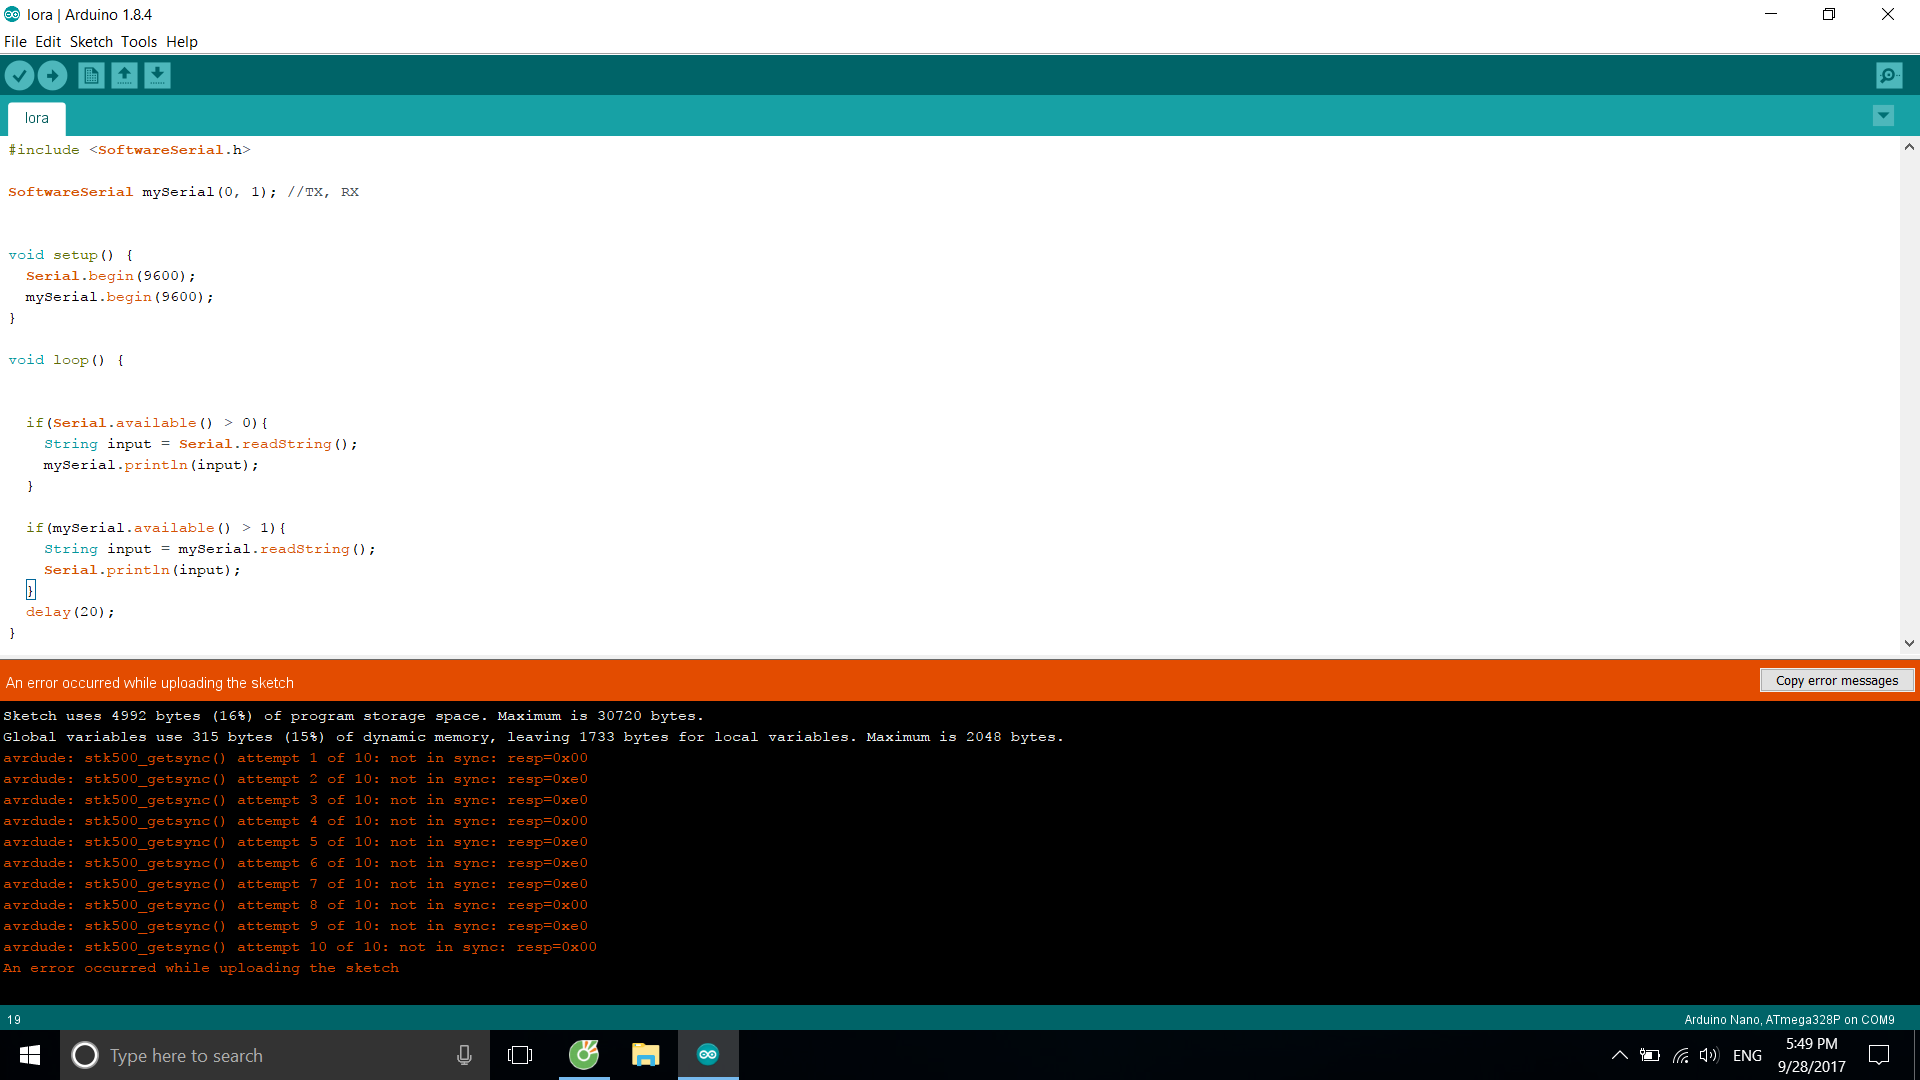
Task: Open Task View on the taskbar
Action: pyautogui.click(x=520, y=1055)
